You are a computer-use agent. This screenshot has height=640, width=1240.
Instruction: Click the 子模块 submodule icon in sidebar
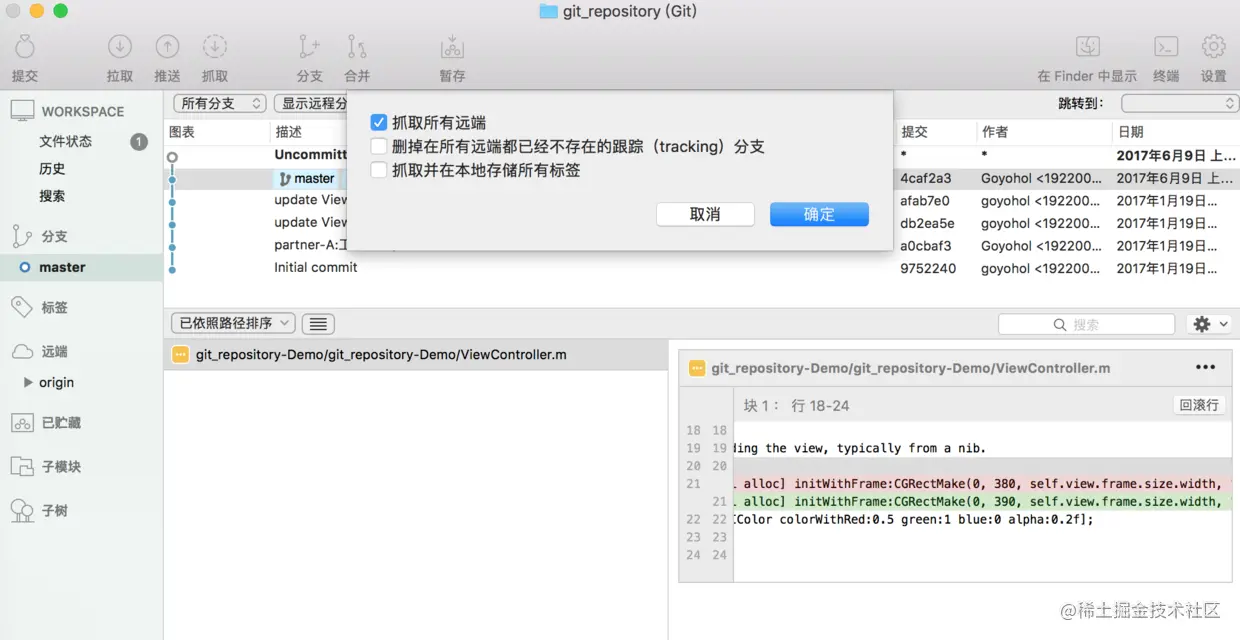pos(22,466)
